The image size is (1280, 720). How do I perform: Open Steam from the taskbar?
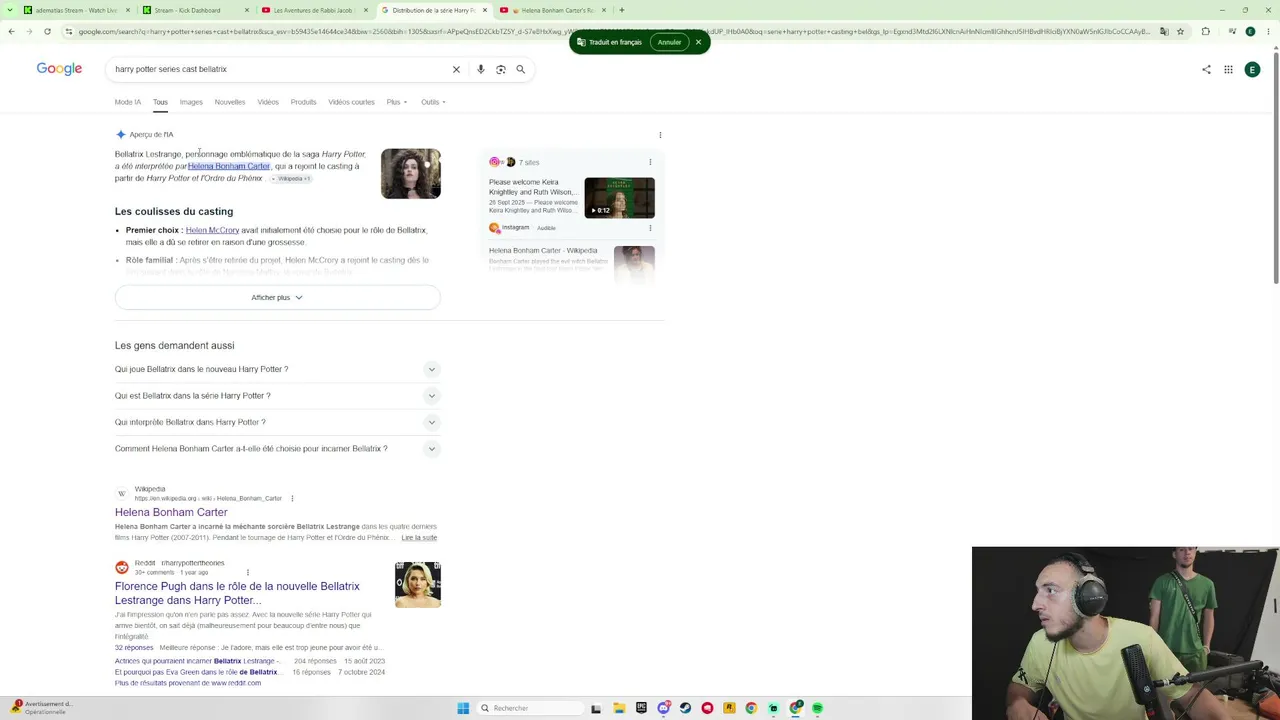pos(685,708)
